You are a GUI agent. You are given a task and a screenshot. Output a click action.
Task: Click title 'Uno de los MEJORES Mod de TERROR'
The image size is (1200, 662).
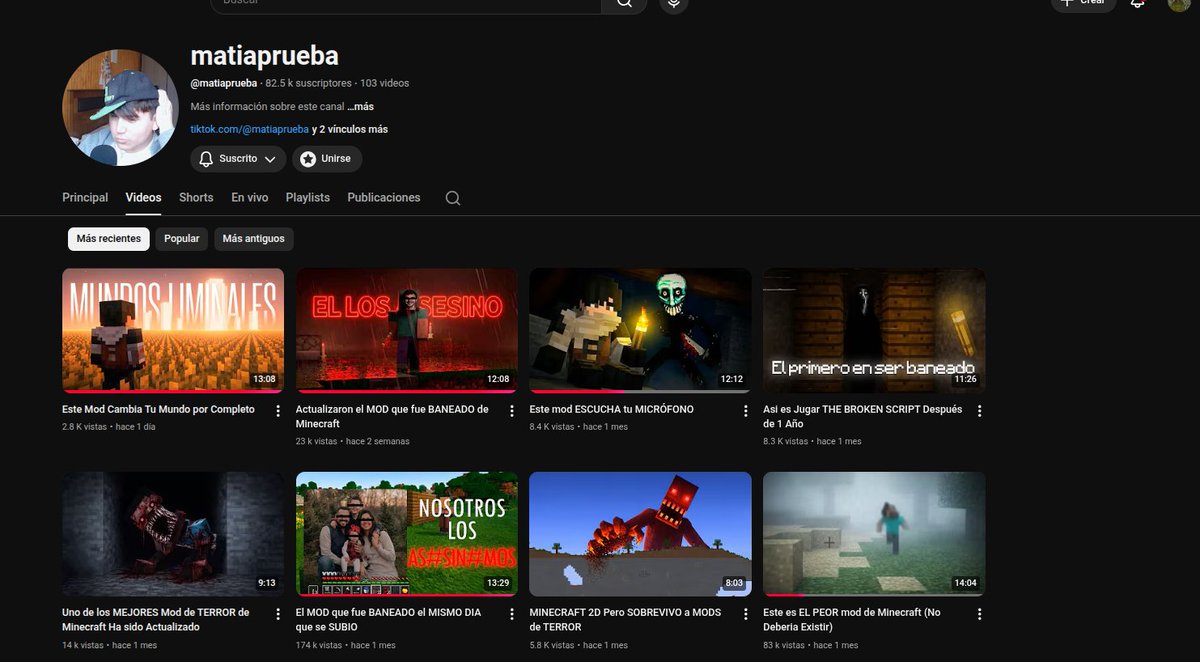[156, 619]
